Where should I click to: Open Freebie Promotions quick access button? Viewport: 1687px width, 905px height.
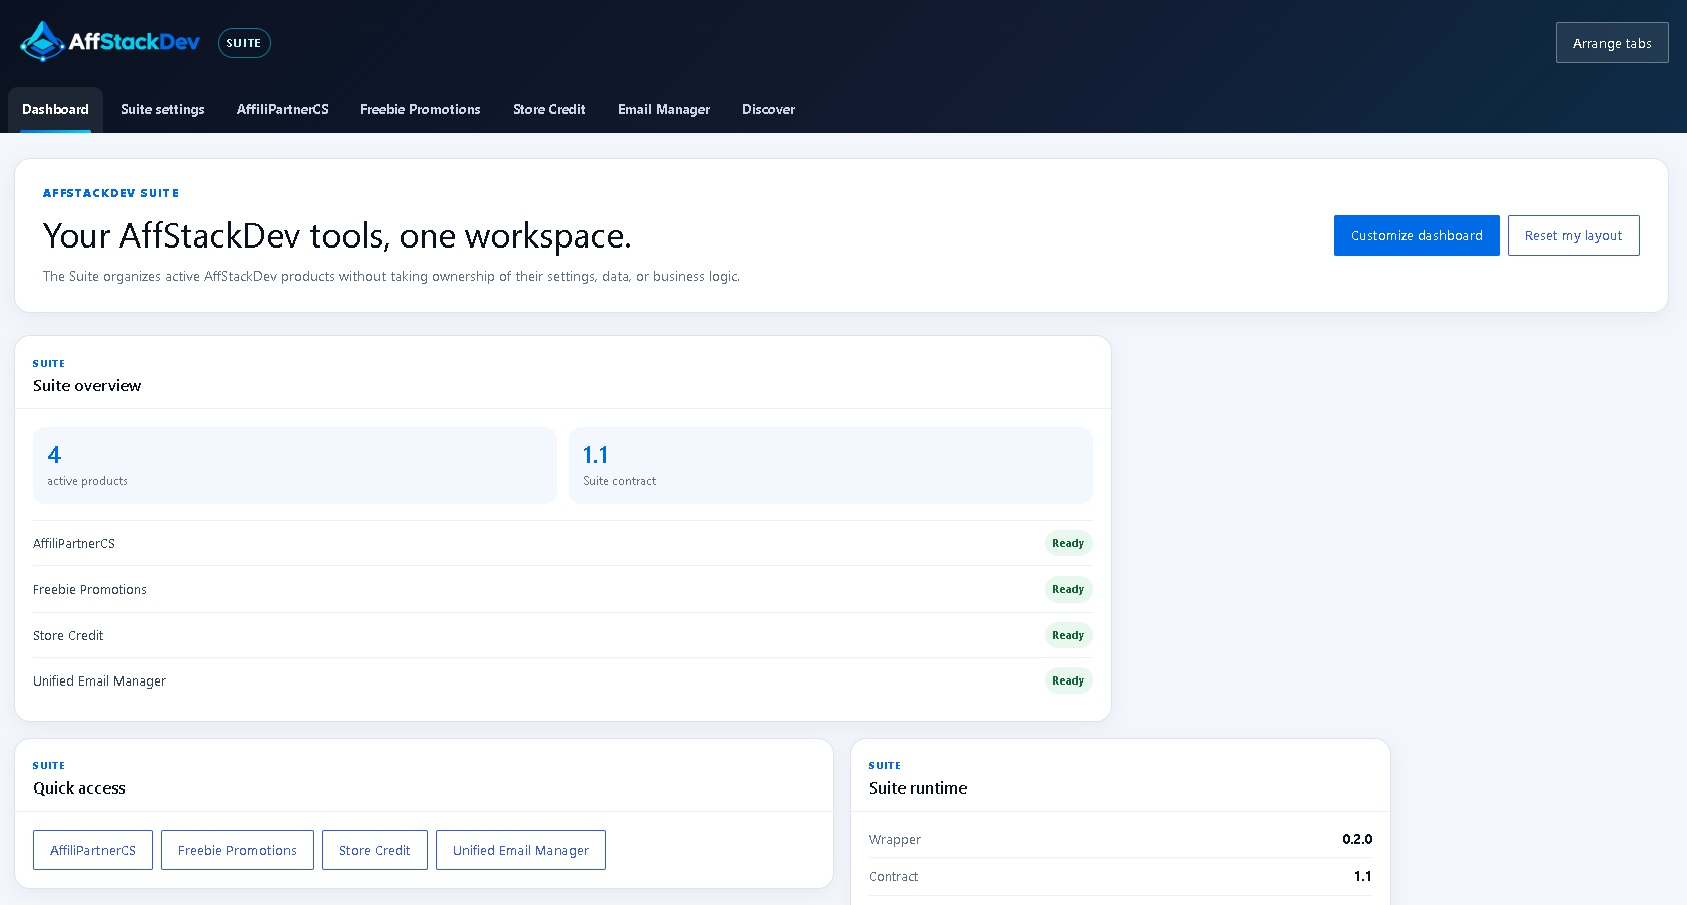click(x=238, y=850)
